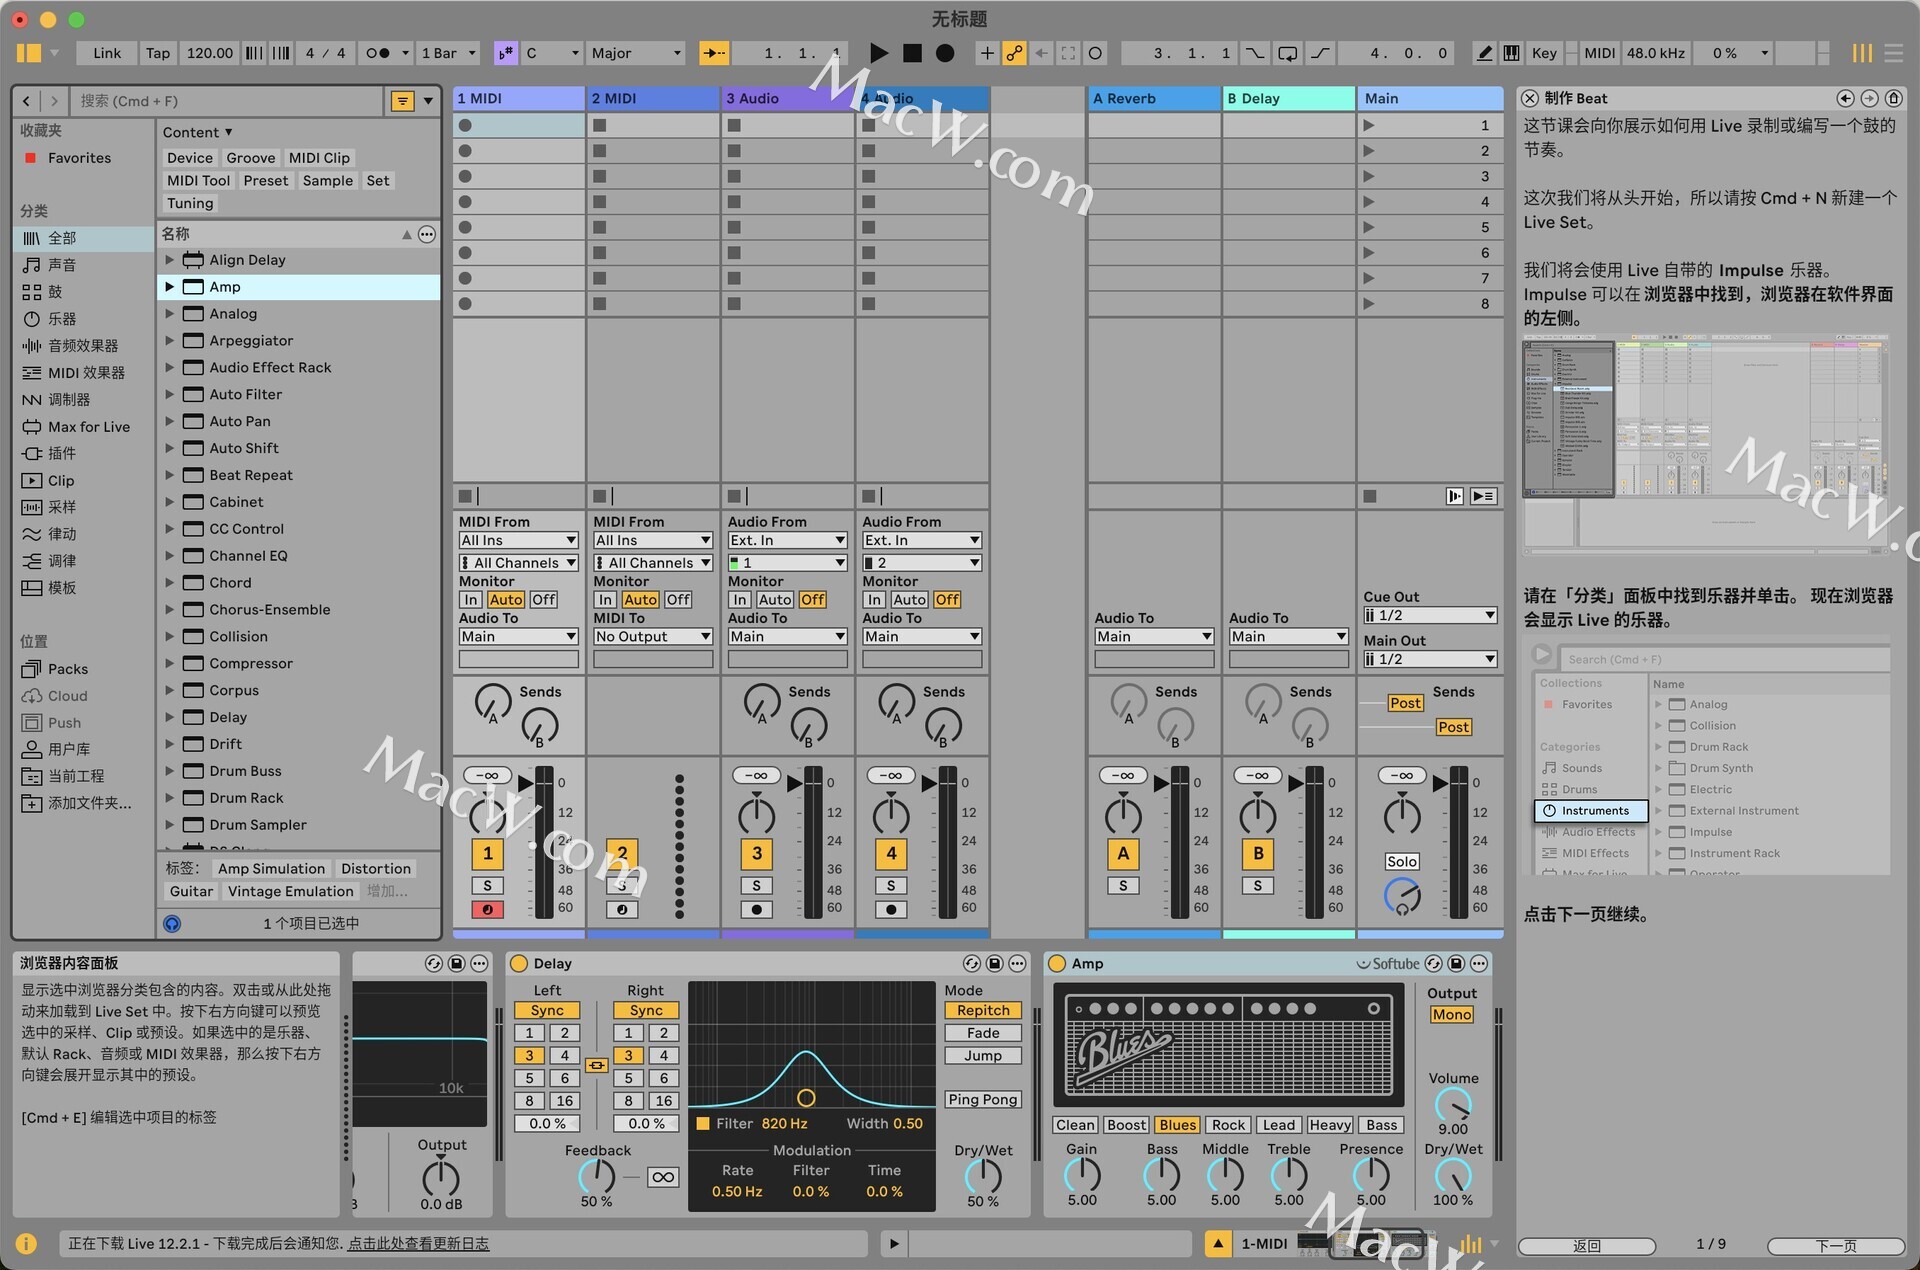
Task: Toggle the Loop switch icon
Action: click(x=1288, y=53)
